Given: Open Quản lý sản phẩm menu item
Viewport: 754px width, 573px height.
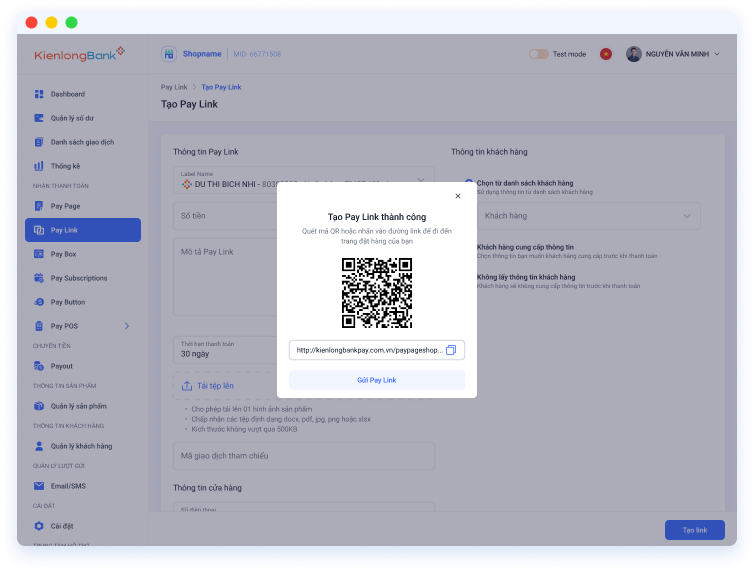Looking at the screenshot, I should [x=83, y=406].
